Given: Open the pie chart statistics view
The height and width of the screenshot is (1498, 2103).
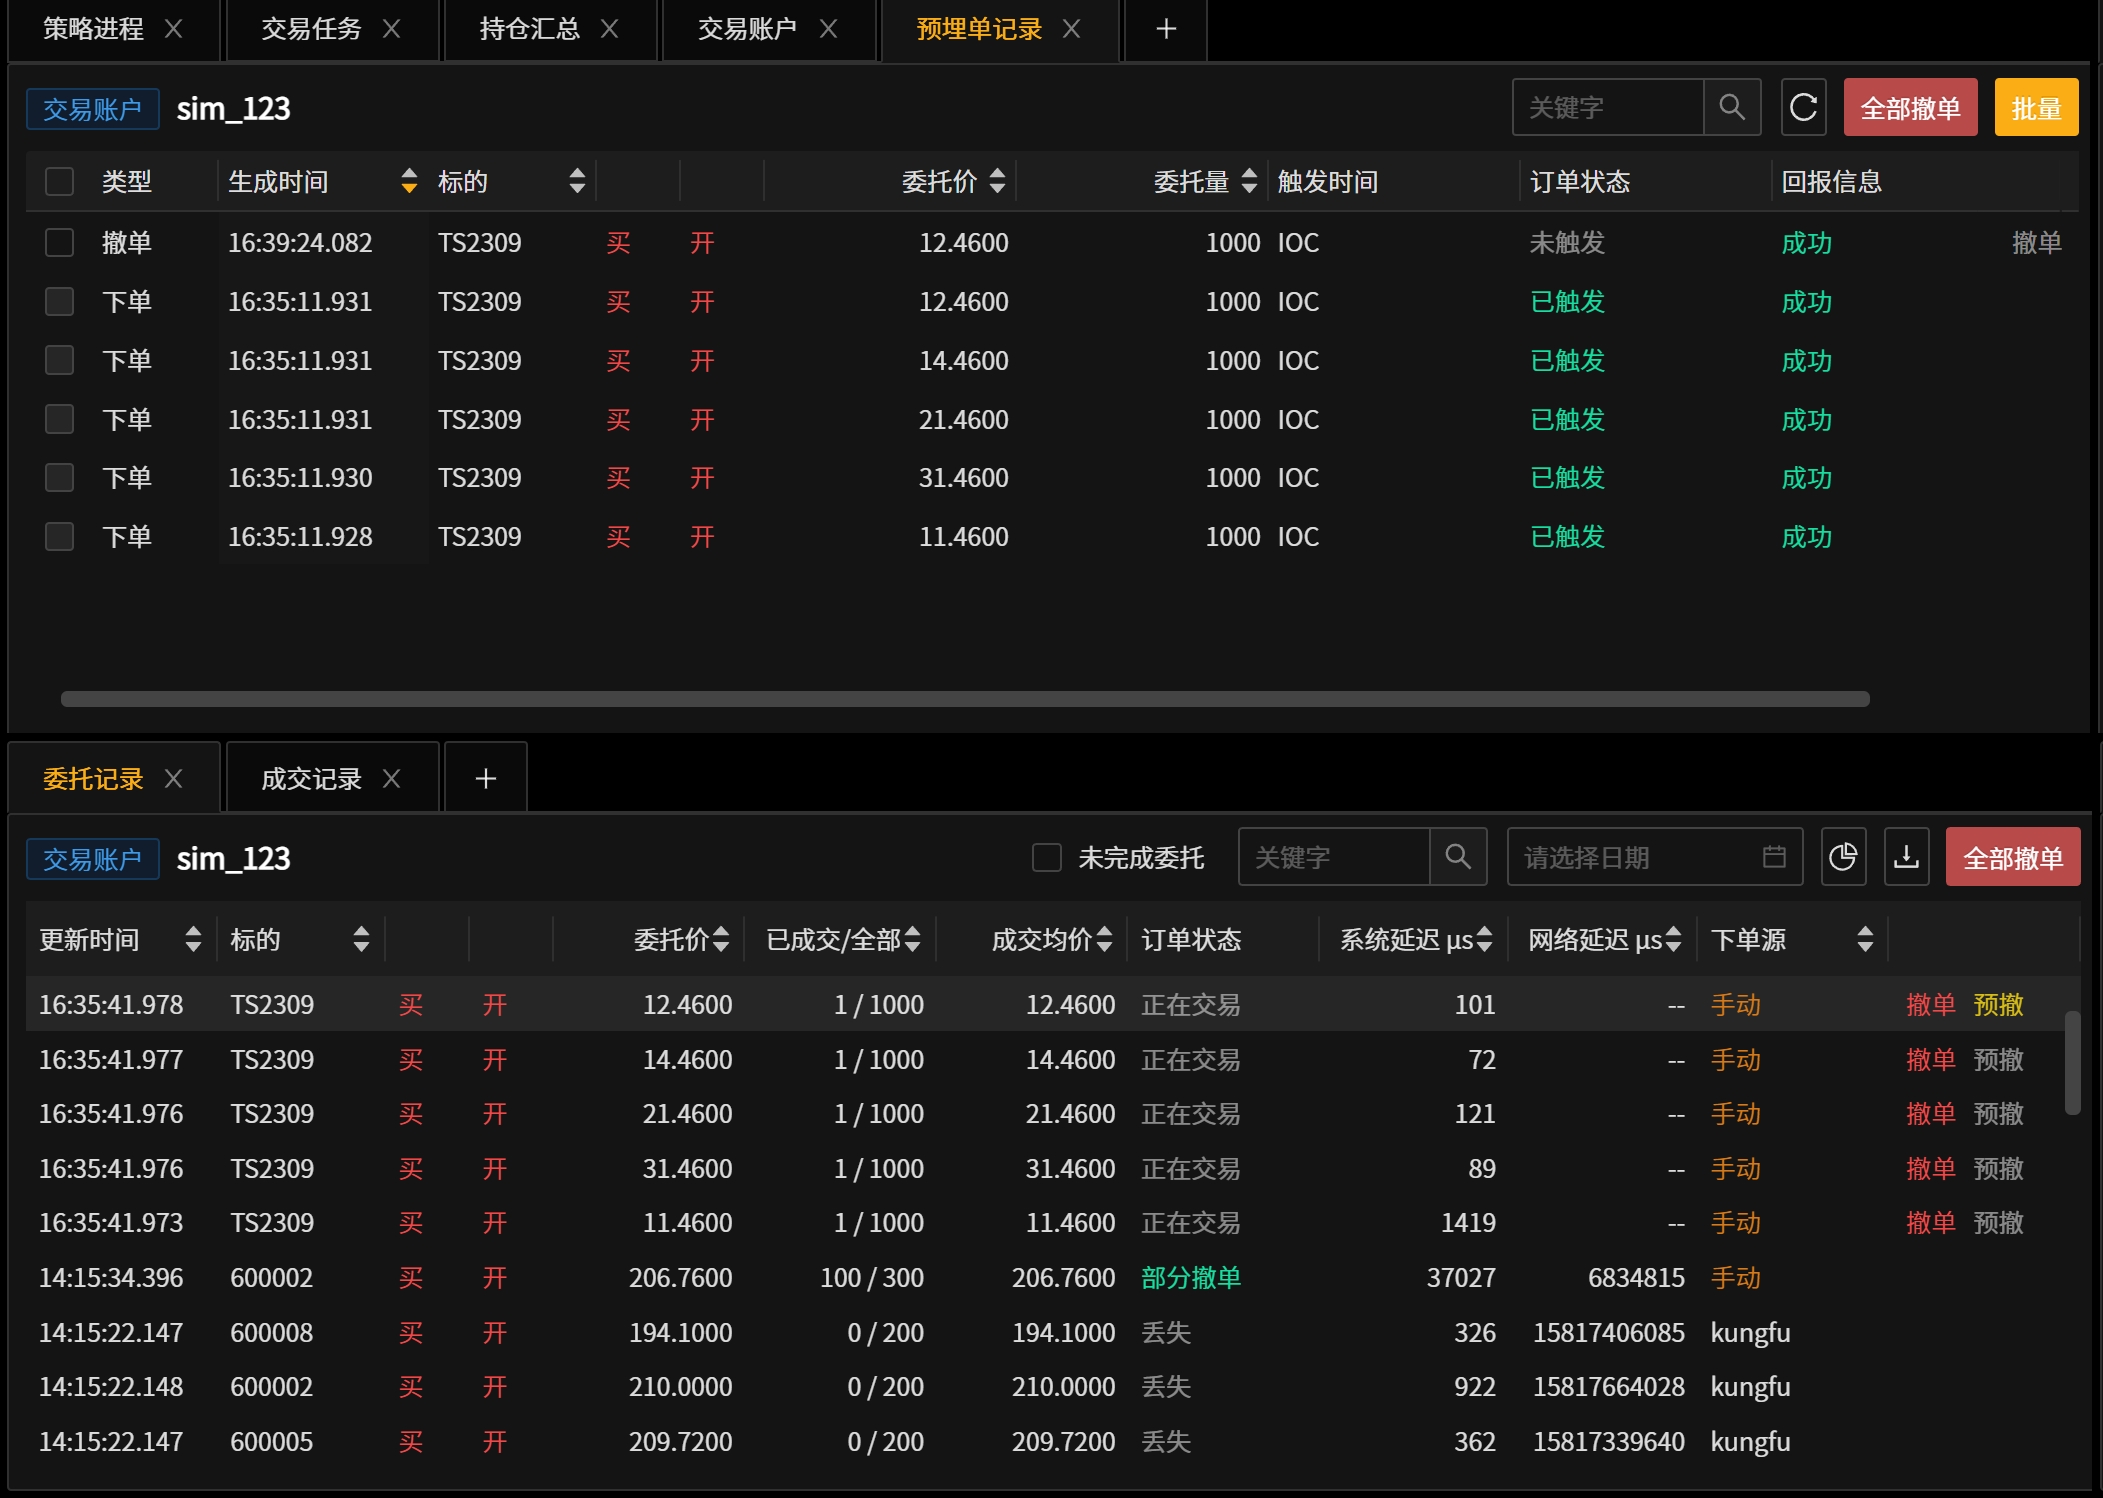Looking at the screenshot, I should click(1843, 857).
